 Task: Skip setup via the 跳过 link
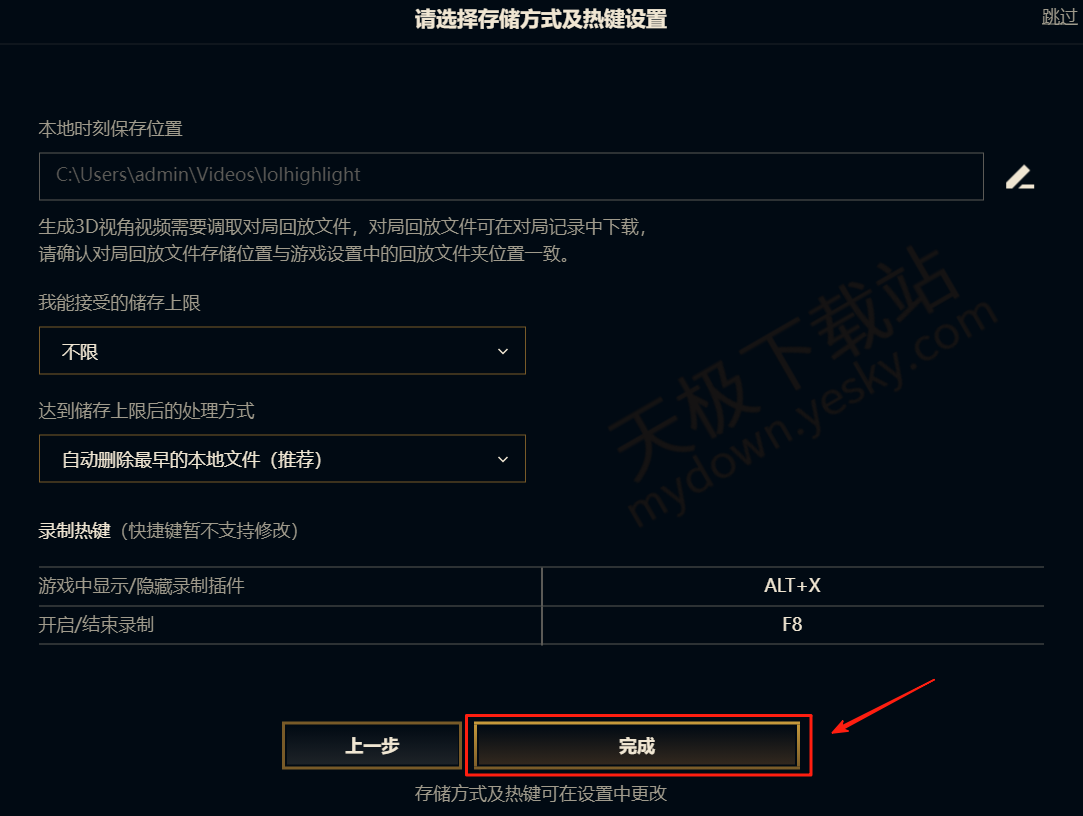pyautogui.click(x=1060, y=17)
